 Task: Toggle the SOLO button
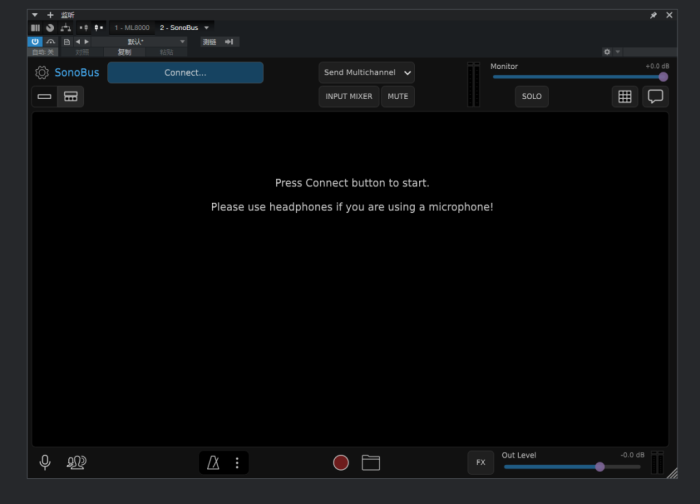(532, 96)
